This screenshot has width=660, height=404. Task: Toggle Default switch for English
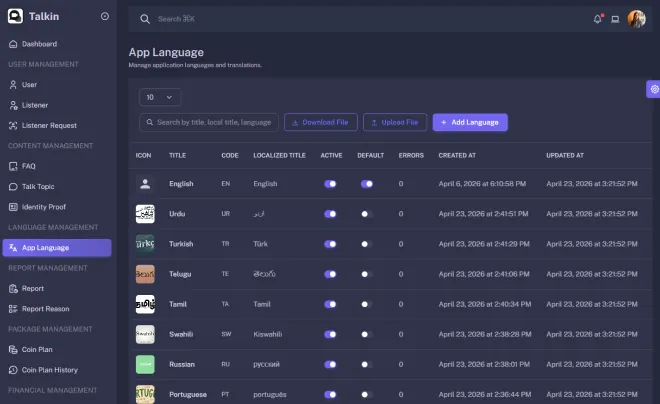(x=367, y=184)
